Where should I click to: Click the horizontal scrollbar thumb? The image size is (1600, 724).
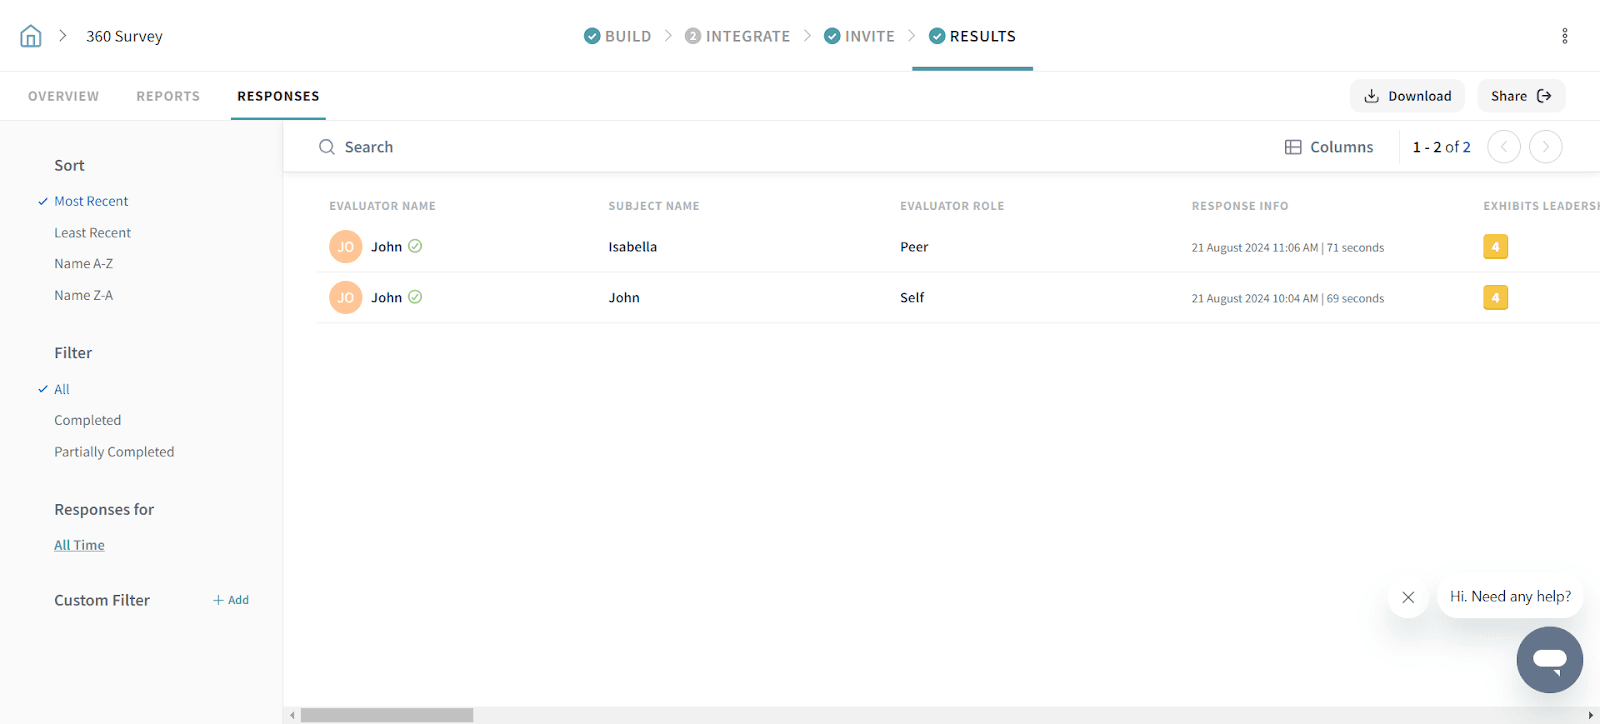[386, 715]
